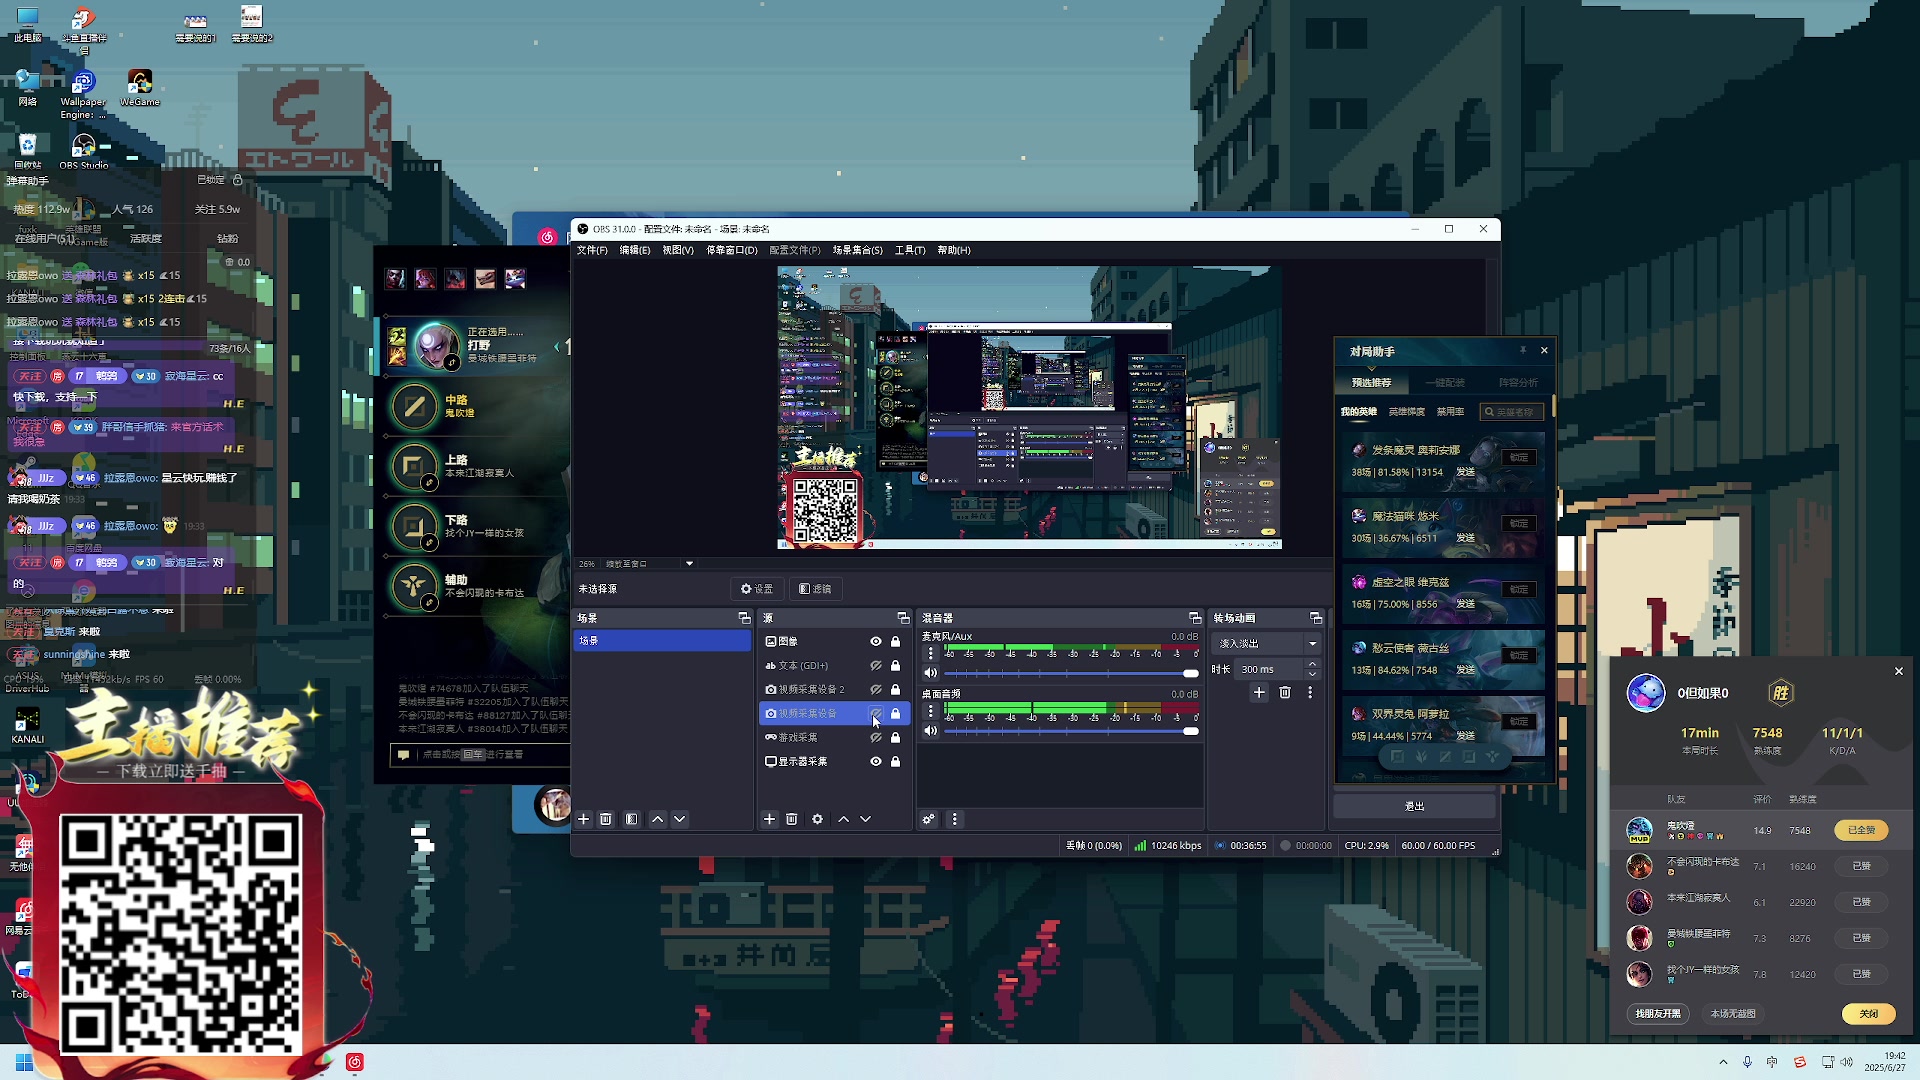Click the 设置 properties button
The height and width of the screenshot is (1080, 1920).
tap(757, 589)
